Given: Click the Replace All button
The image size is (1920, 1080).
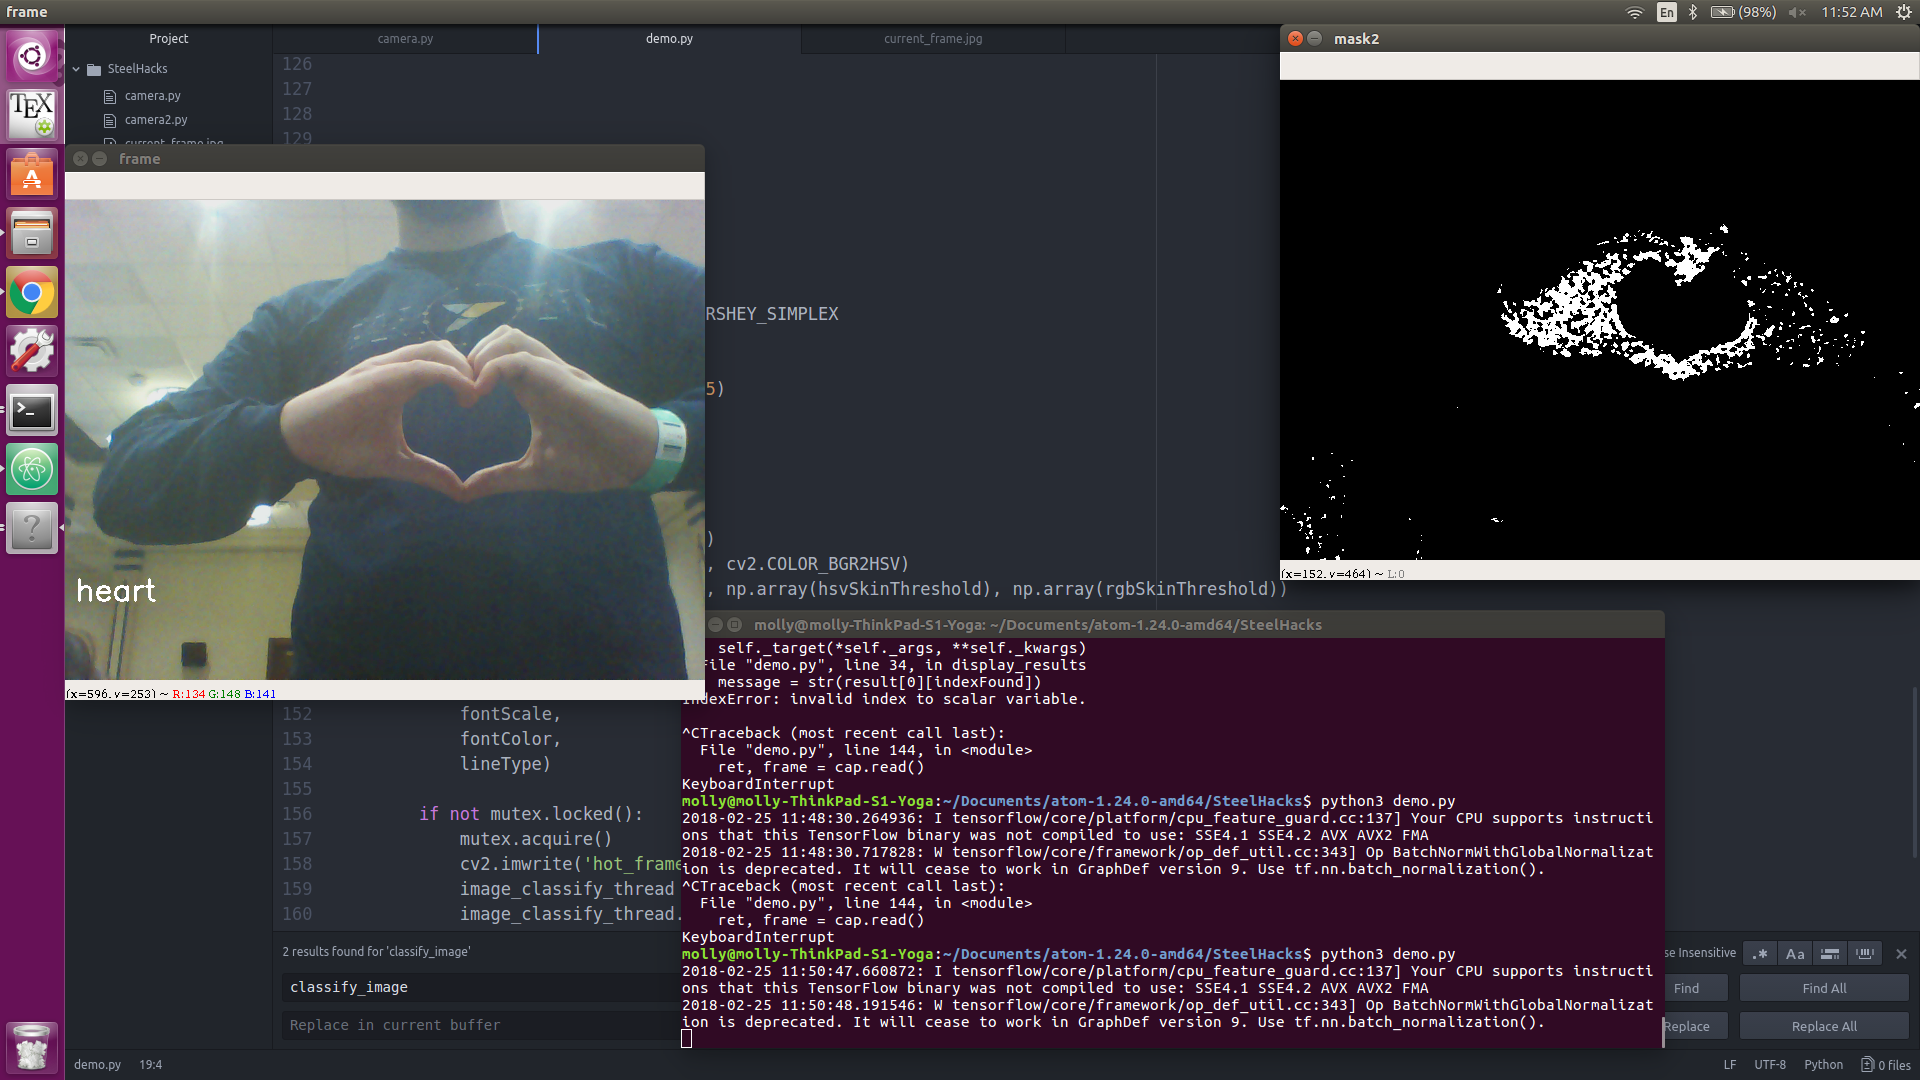Looking at the screenshot, I should [1823, 1026].
